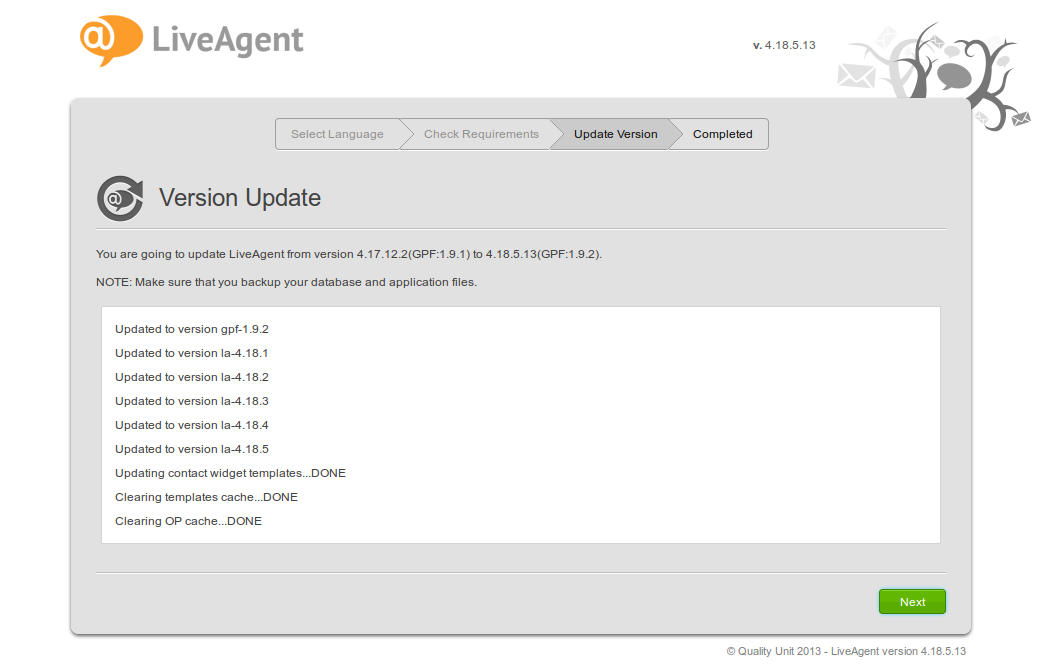Click the Version Update heading
The height and width of the screenshot is (672, 1038).
240,198
